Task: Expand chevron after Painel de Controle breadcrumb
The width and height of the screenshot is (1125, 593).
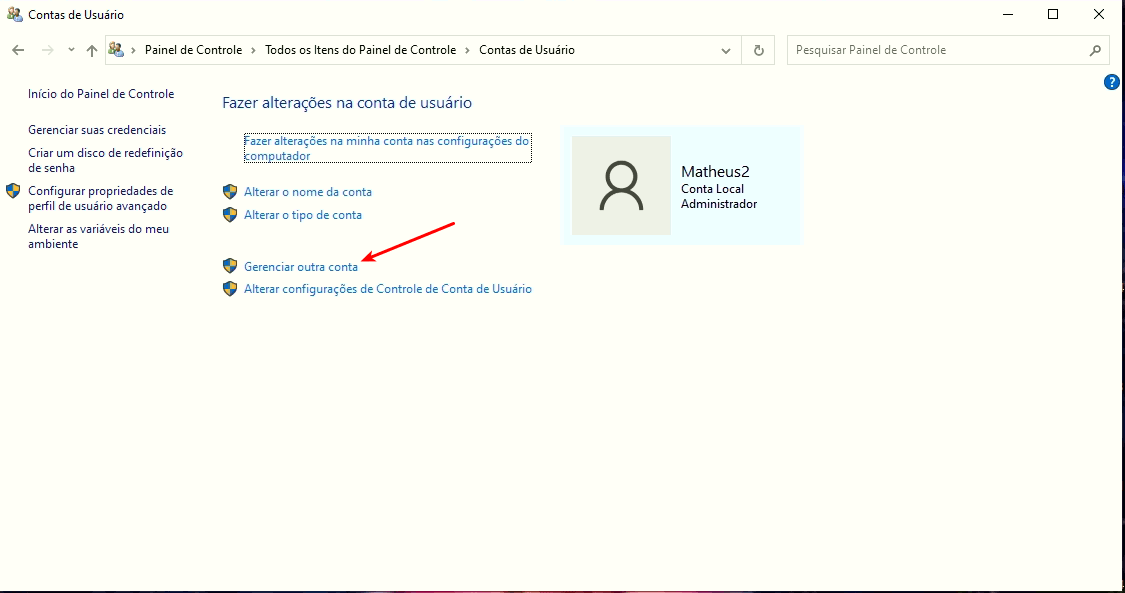Action: tap(254, 50)
